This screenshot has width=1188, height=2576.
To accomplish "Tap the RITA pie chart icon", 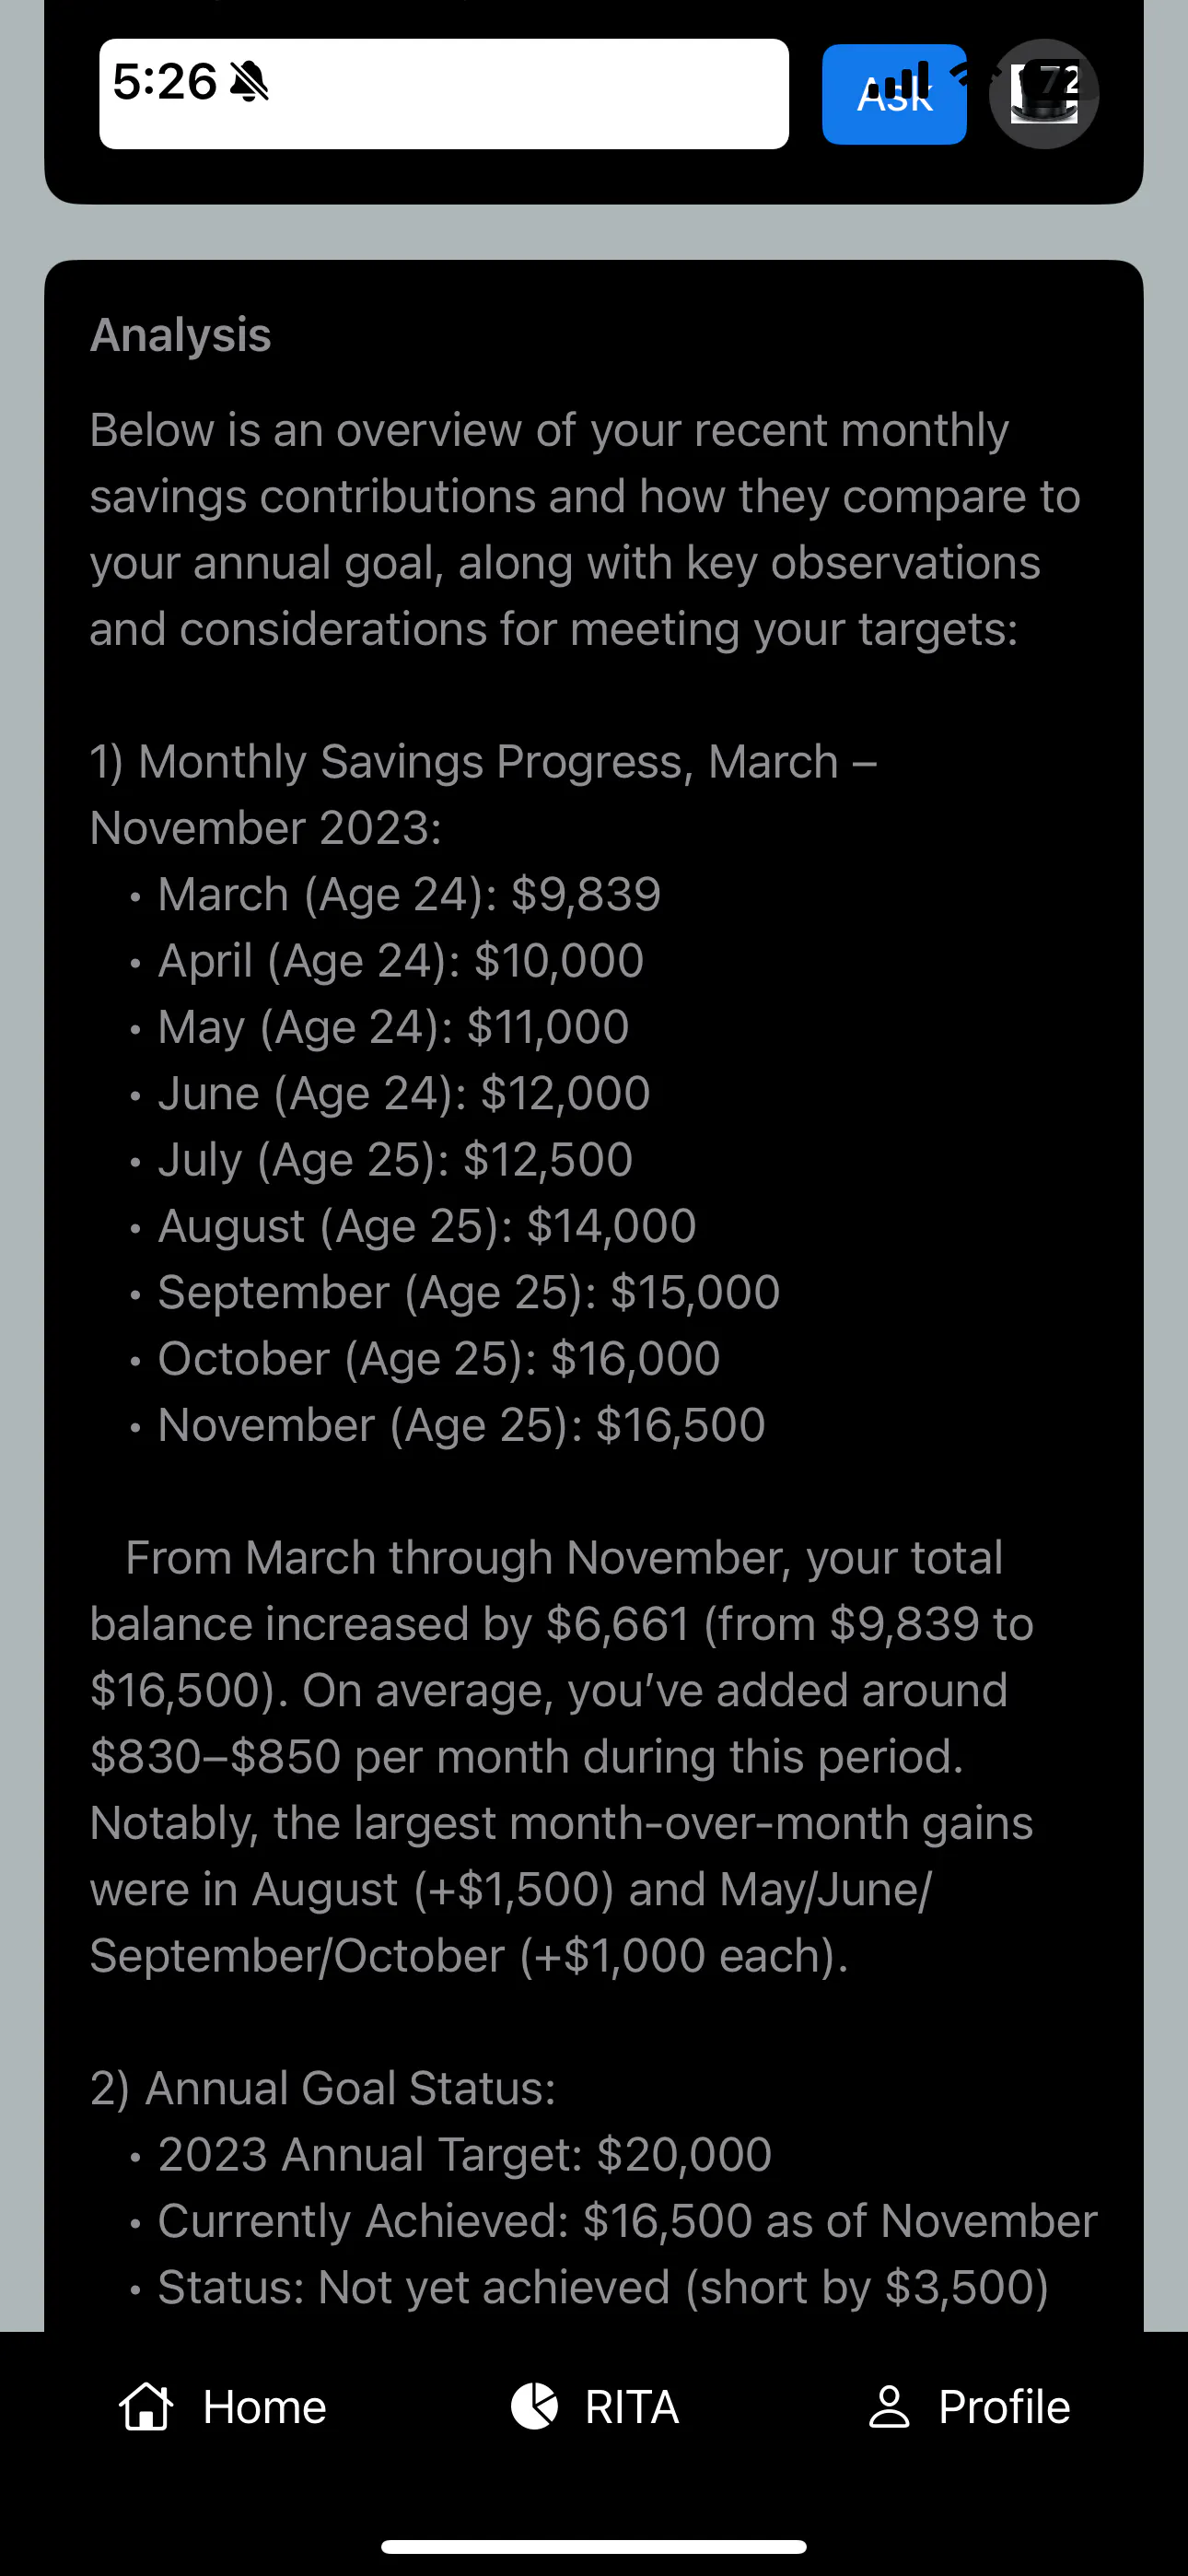I will coord(534,2406).
